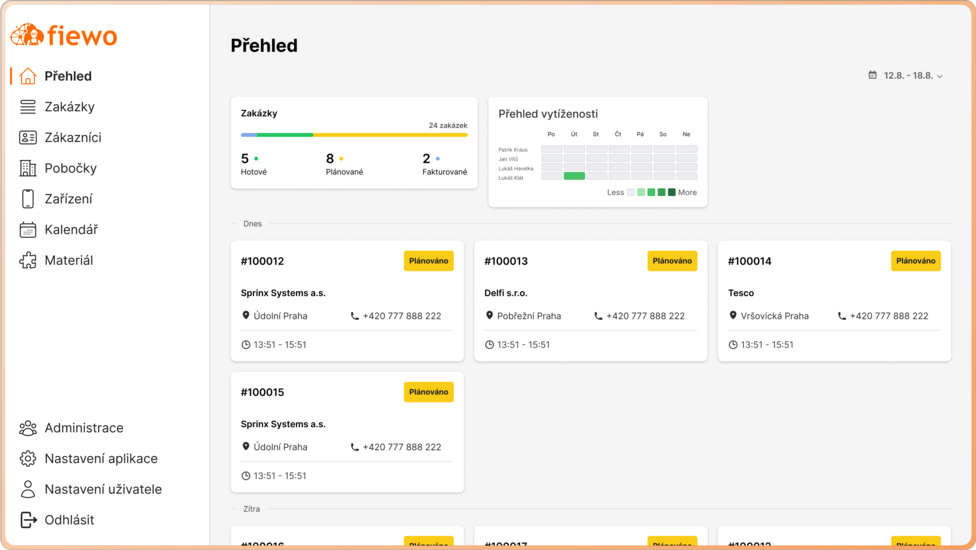Click the Zákazníci ID card icon
This screenshot has height=550, width=976.
[27, 138]
